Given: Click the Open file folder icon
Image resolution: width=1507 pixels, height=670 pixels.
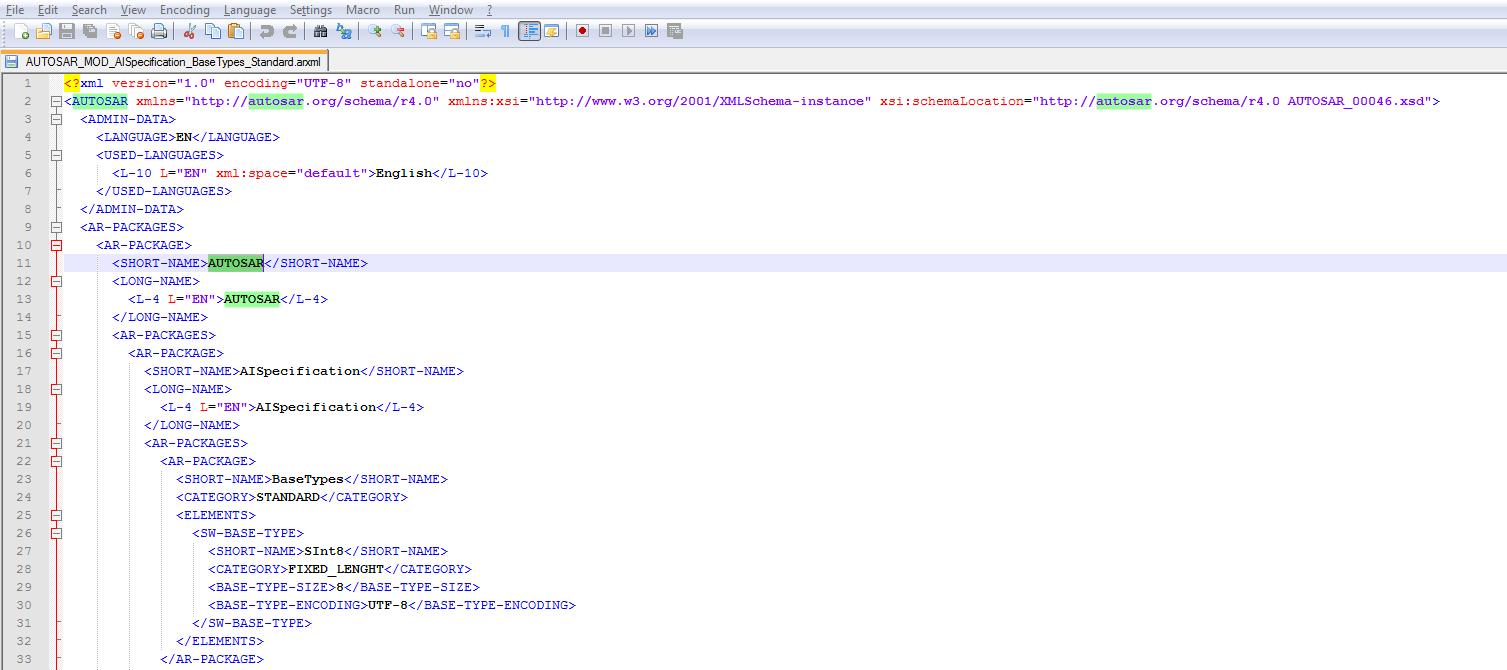Looking at the screenshot, I should tap(43, 31).
